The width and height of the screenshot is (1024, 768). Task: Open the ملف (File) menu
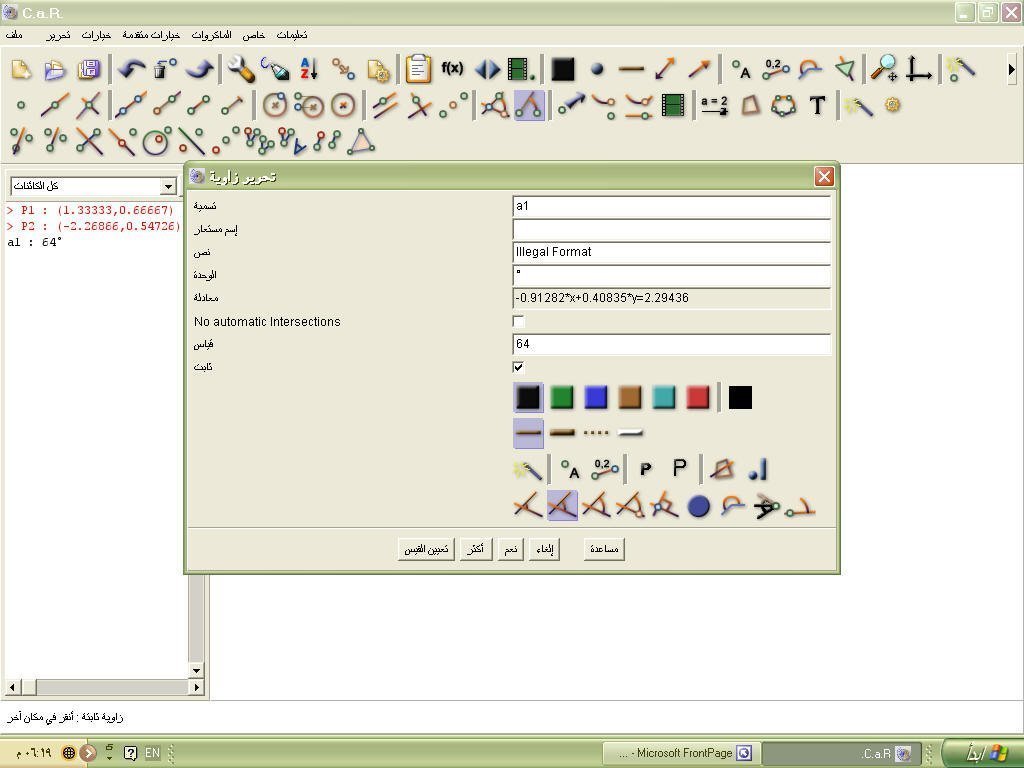[14, 35]
